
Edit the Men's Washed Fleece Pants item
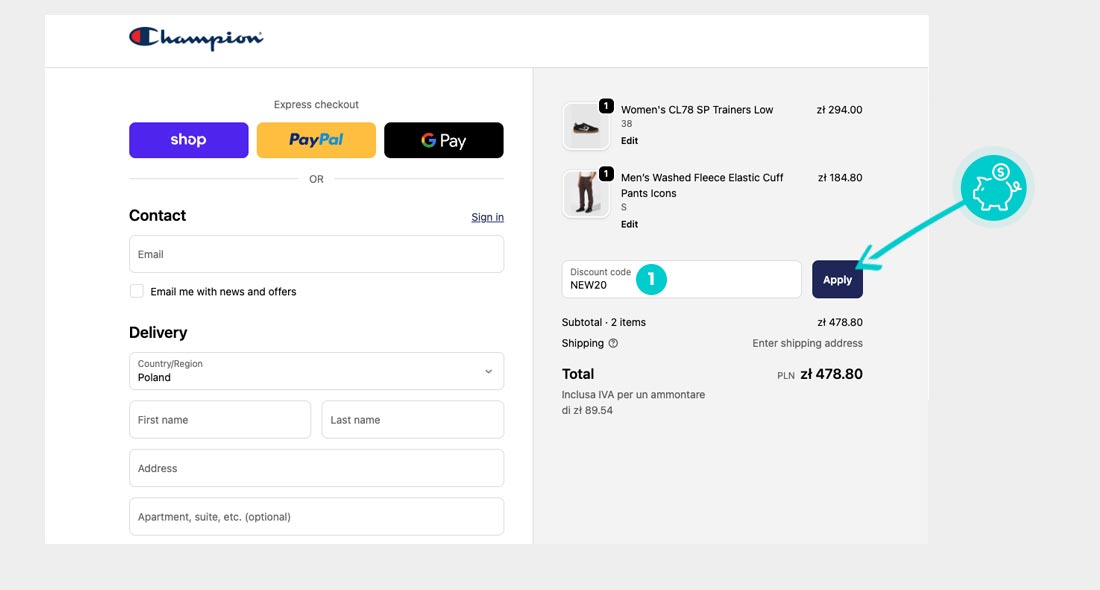(x=629, y=224)
